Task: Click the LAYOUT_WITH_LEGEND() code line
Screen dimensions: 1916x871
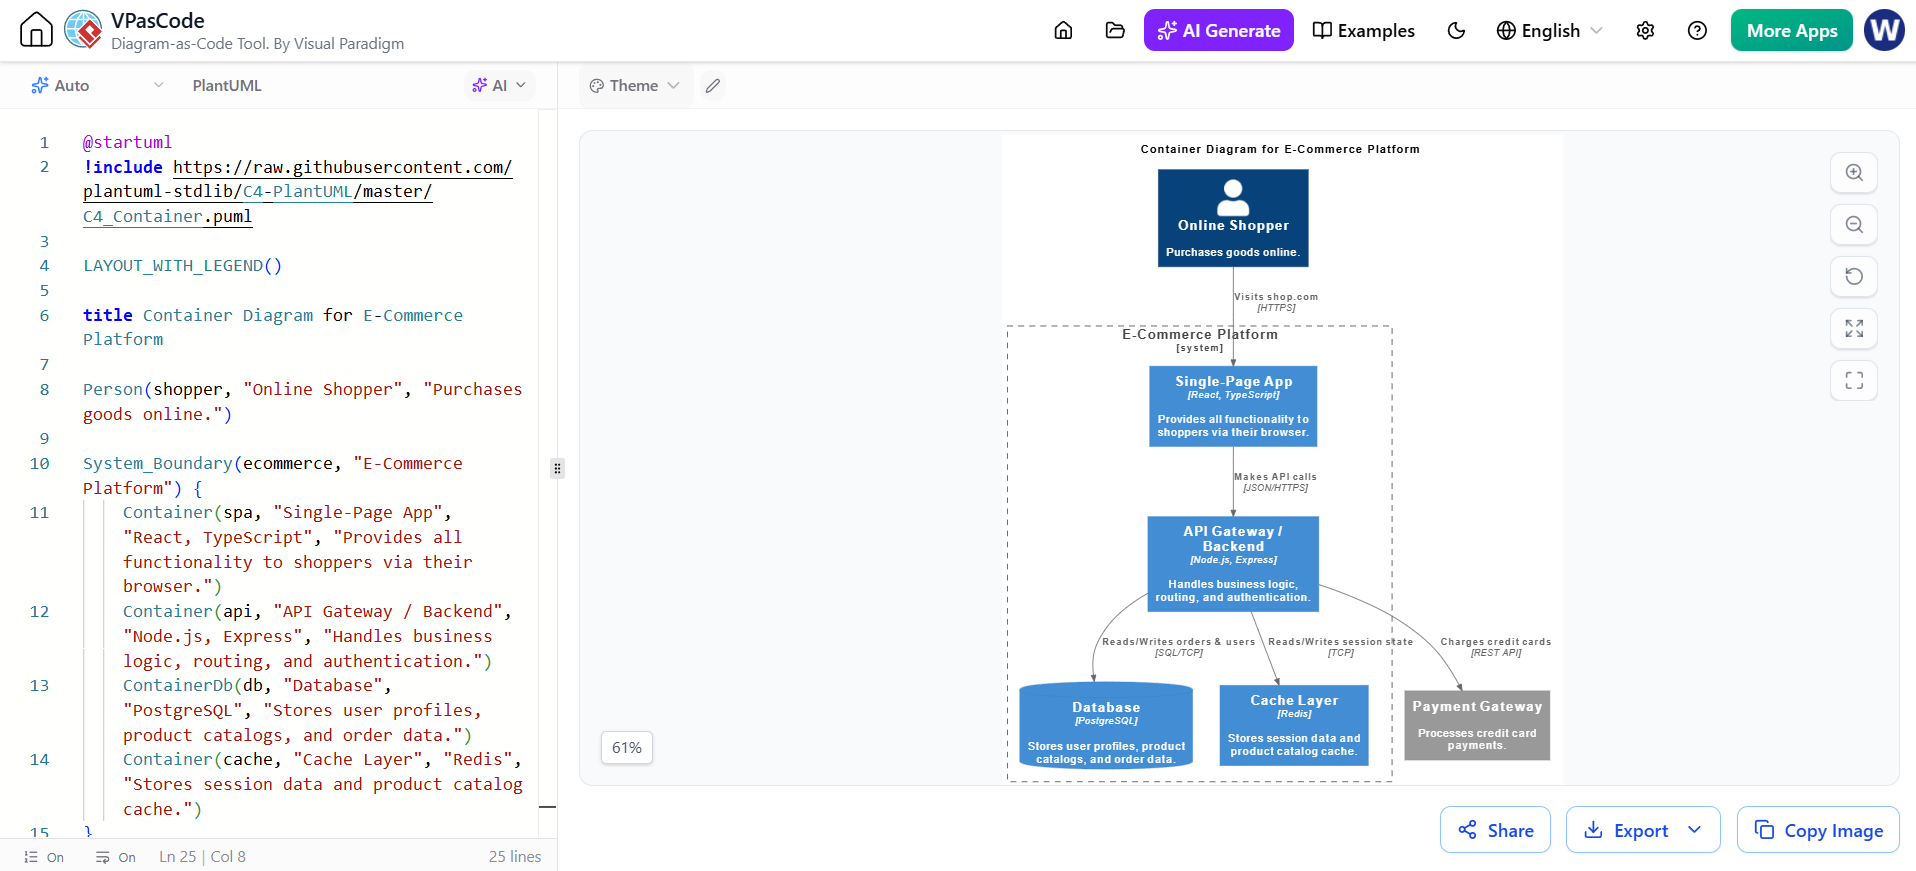Action: [182, 266]
